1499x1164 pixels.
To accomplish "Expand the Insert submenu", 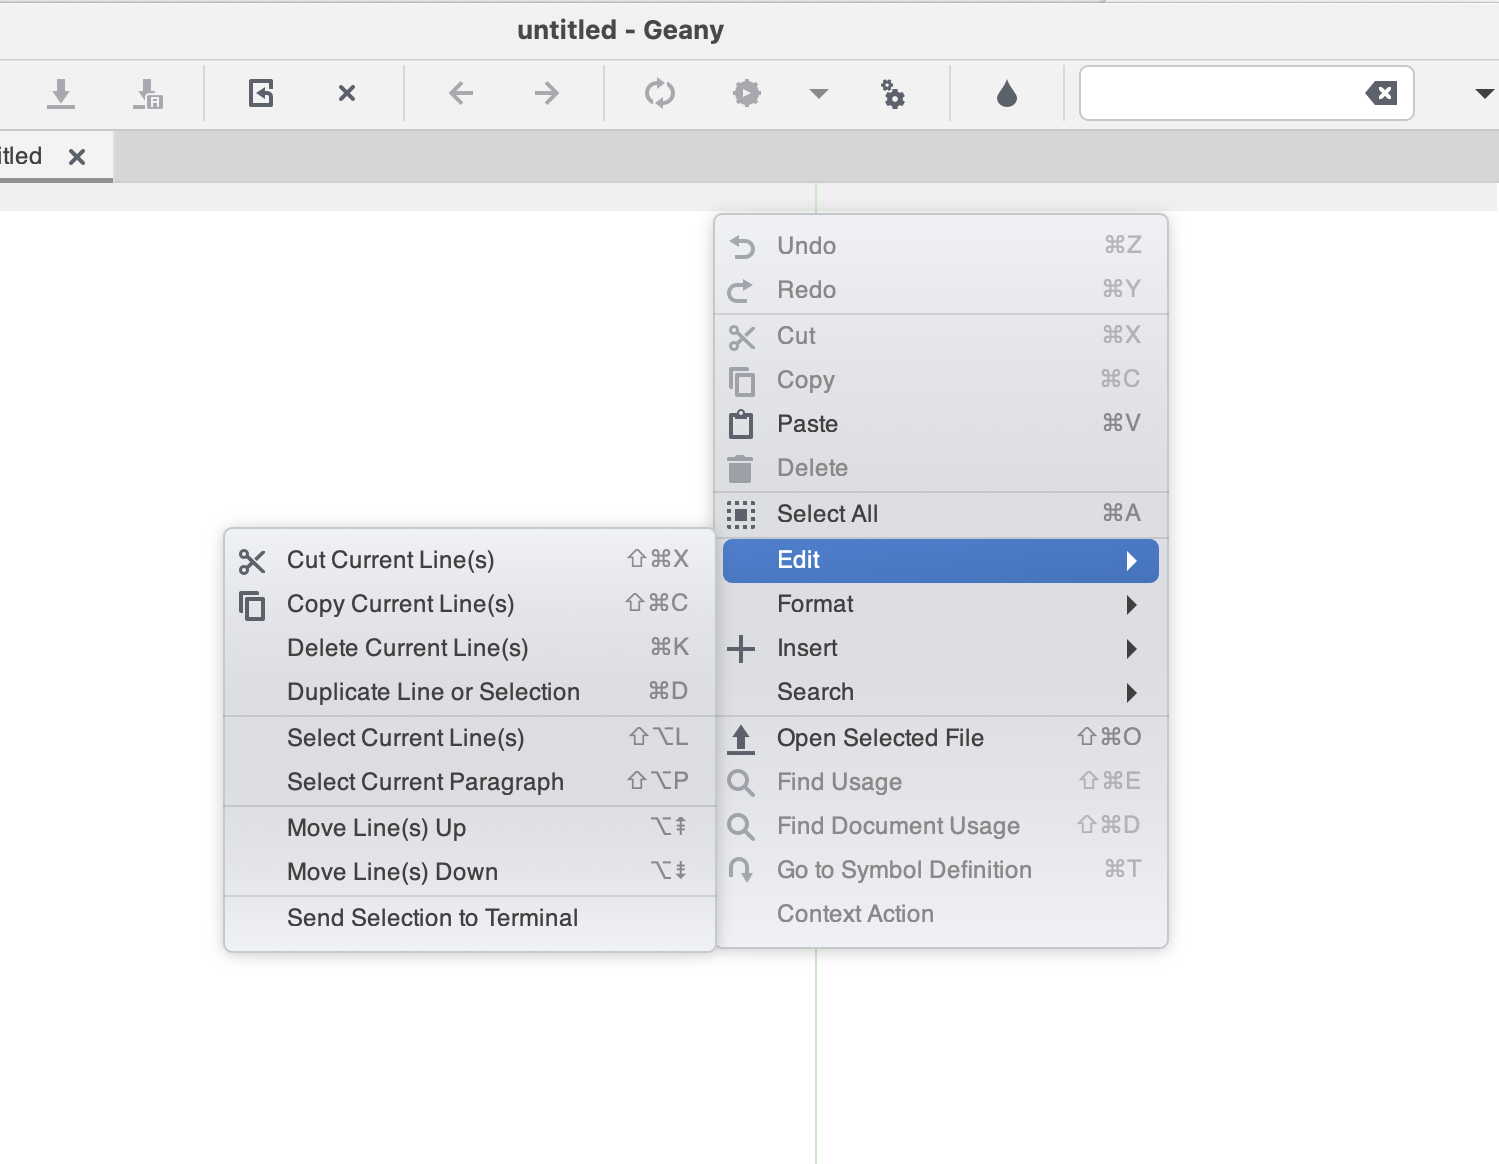I will (x=940, y=648).
